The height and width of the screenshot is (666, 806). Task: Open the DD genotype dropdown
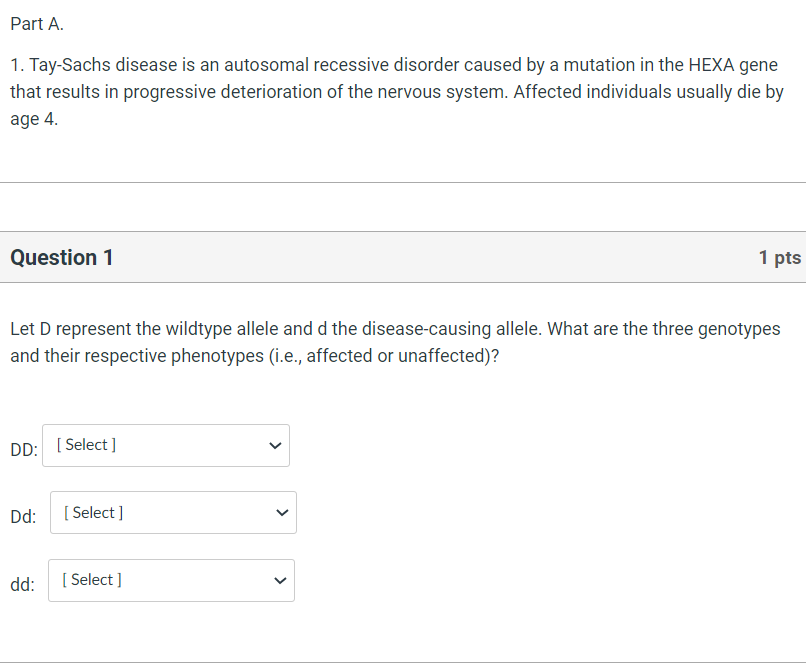click(x=165, y=445)
